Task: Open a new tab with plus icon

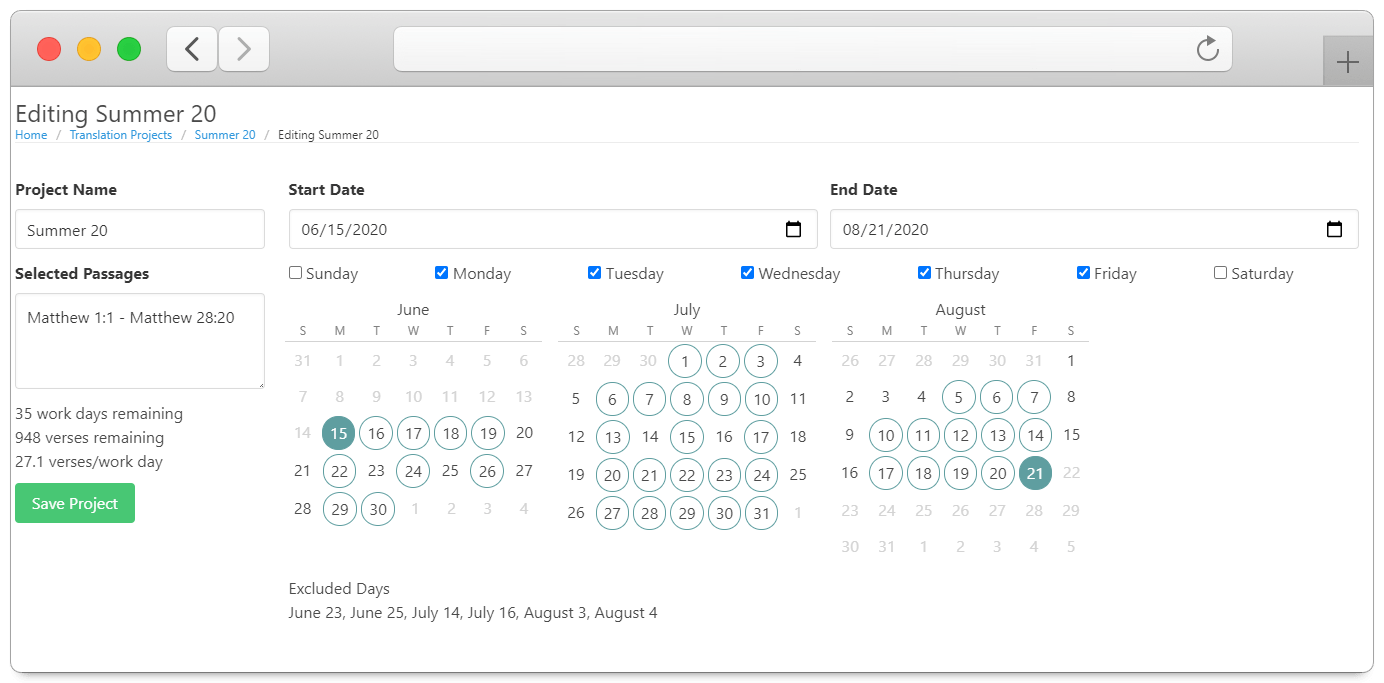Action: coord(1347,63)
